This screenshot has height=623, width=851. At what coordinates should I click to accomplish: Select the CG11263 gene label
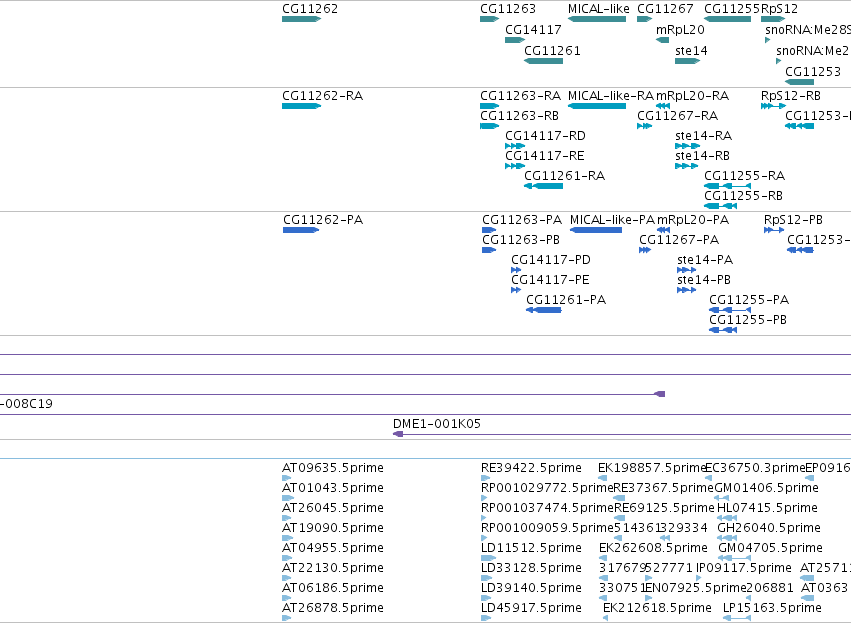point(508,9)
